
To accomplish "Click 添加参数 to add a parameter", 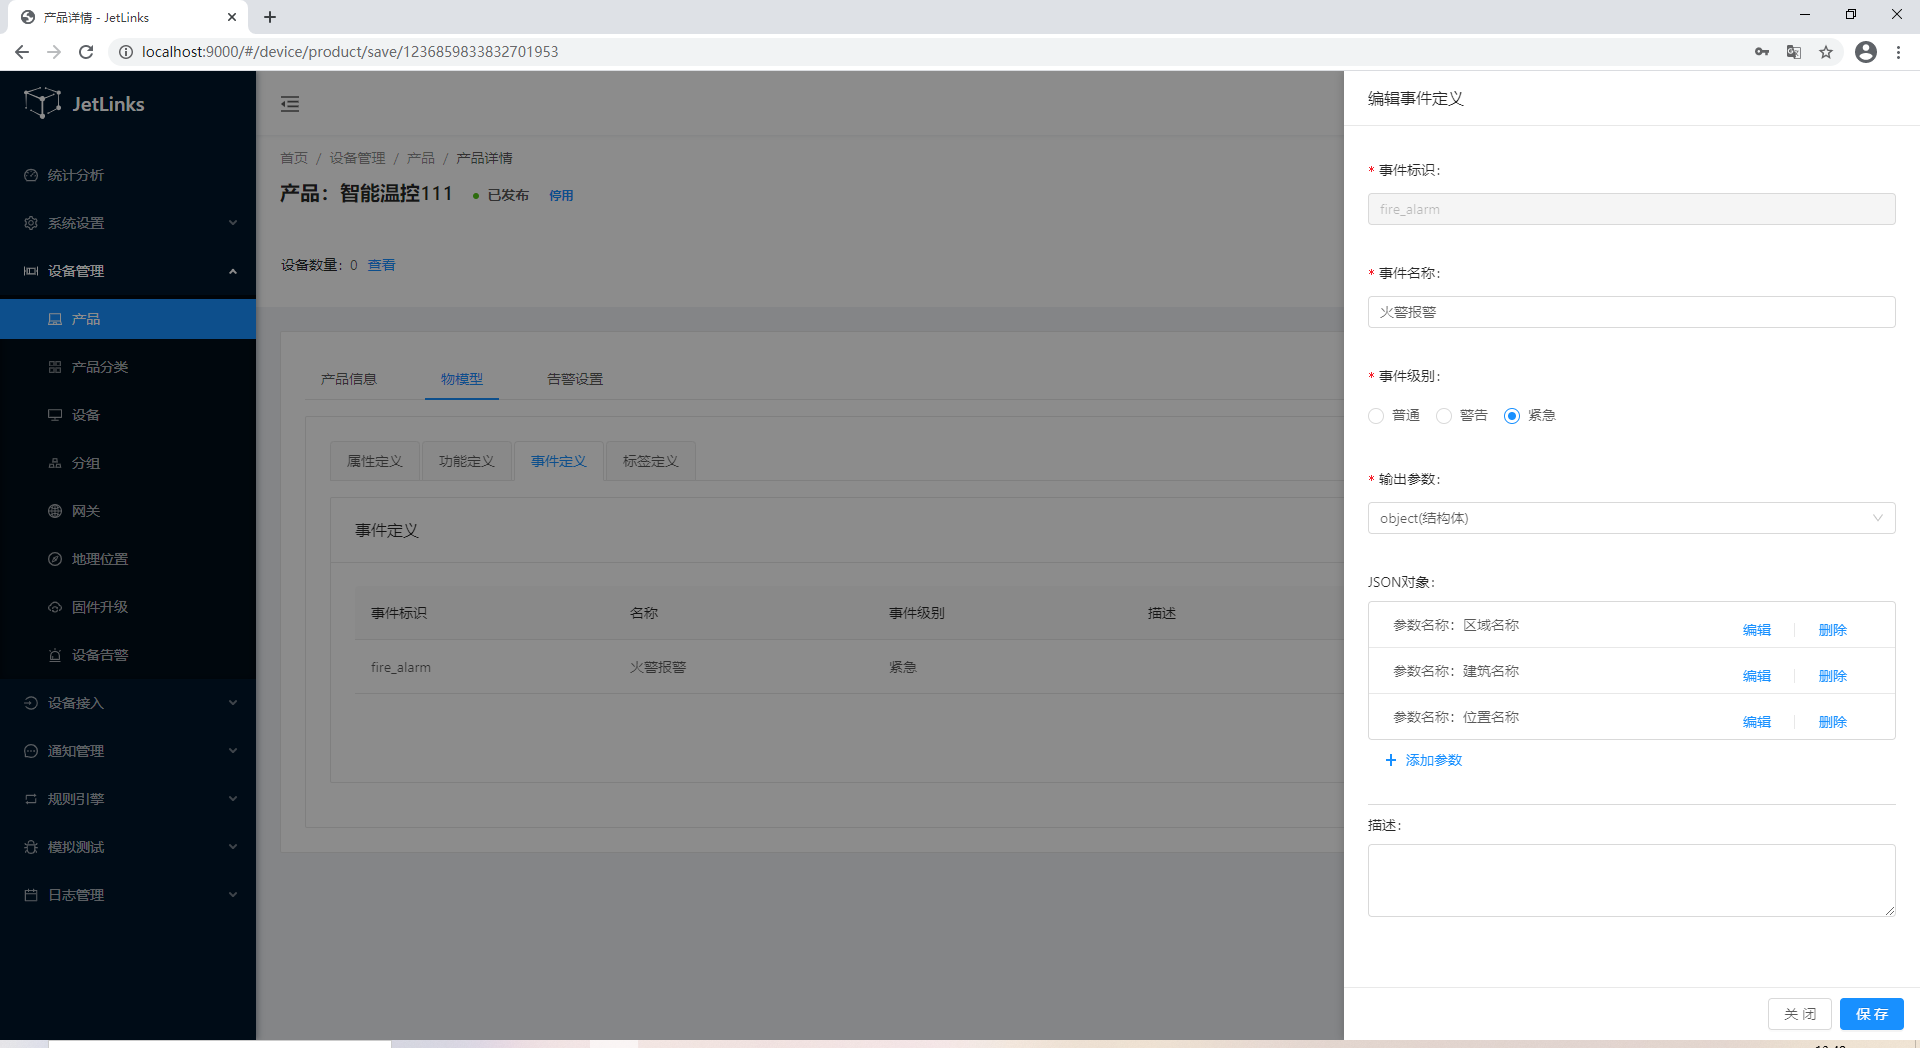I will pos(1423,760).
